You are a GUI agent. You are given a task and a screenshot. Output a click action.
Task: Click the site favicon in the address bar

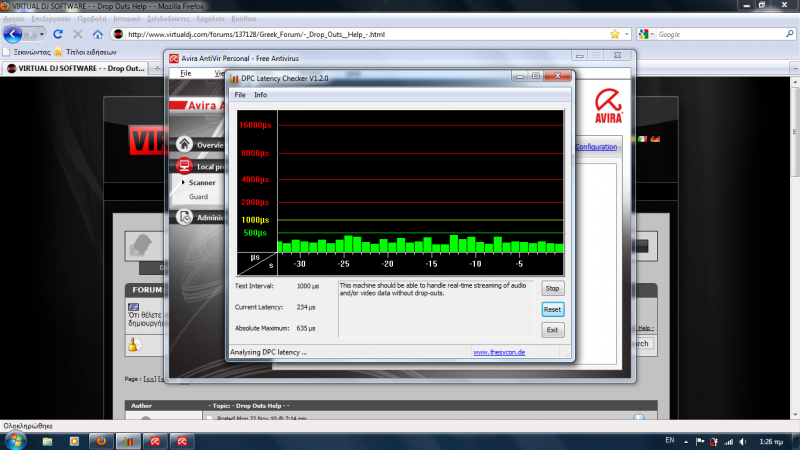pos(118,34)
